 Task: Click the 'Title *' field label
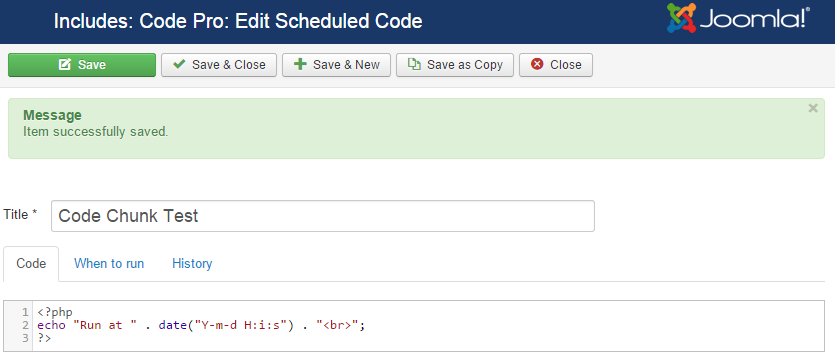[20, 215]
